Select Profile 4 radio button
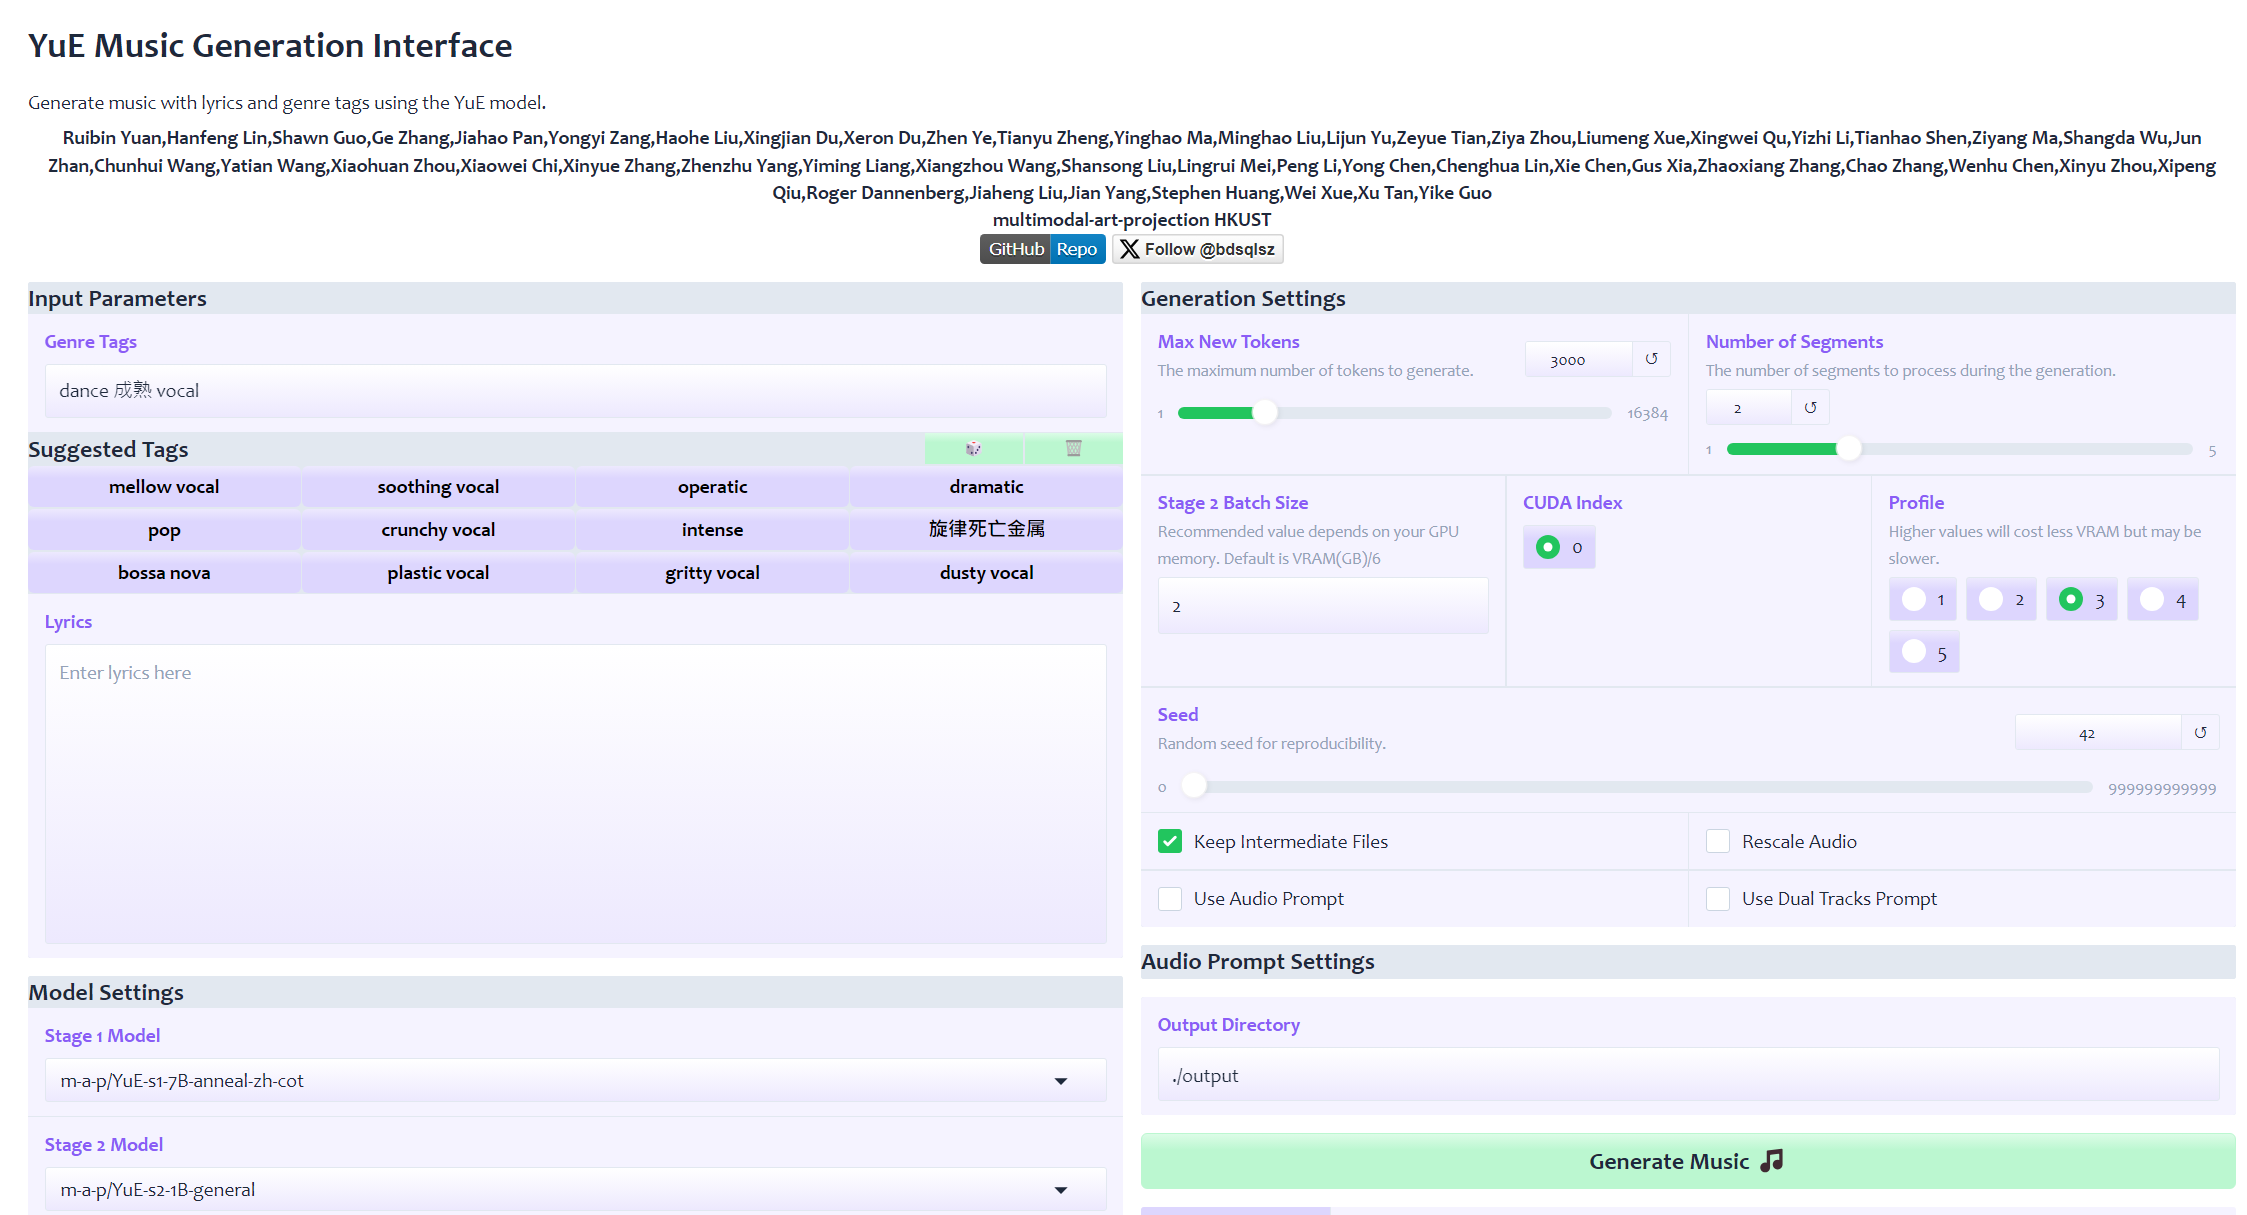This screenshot has width=2247, height=1215. click(x=2152, y=599)
